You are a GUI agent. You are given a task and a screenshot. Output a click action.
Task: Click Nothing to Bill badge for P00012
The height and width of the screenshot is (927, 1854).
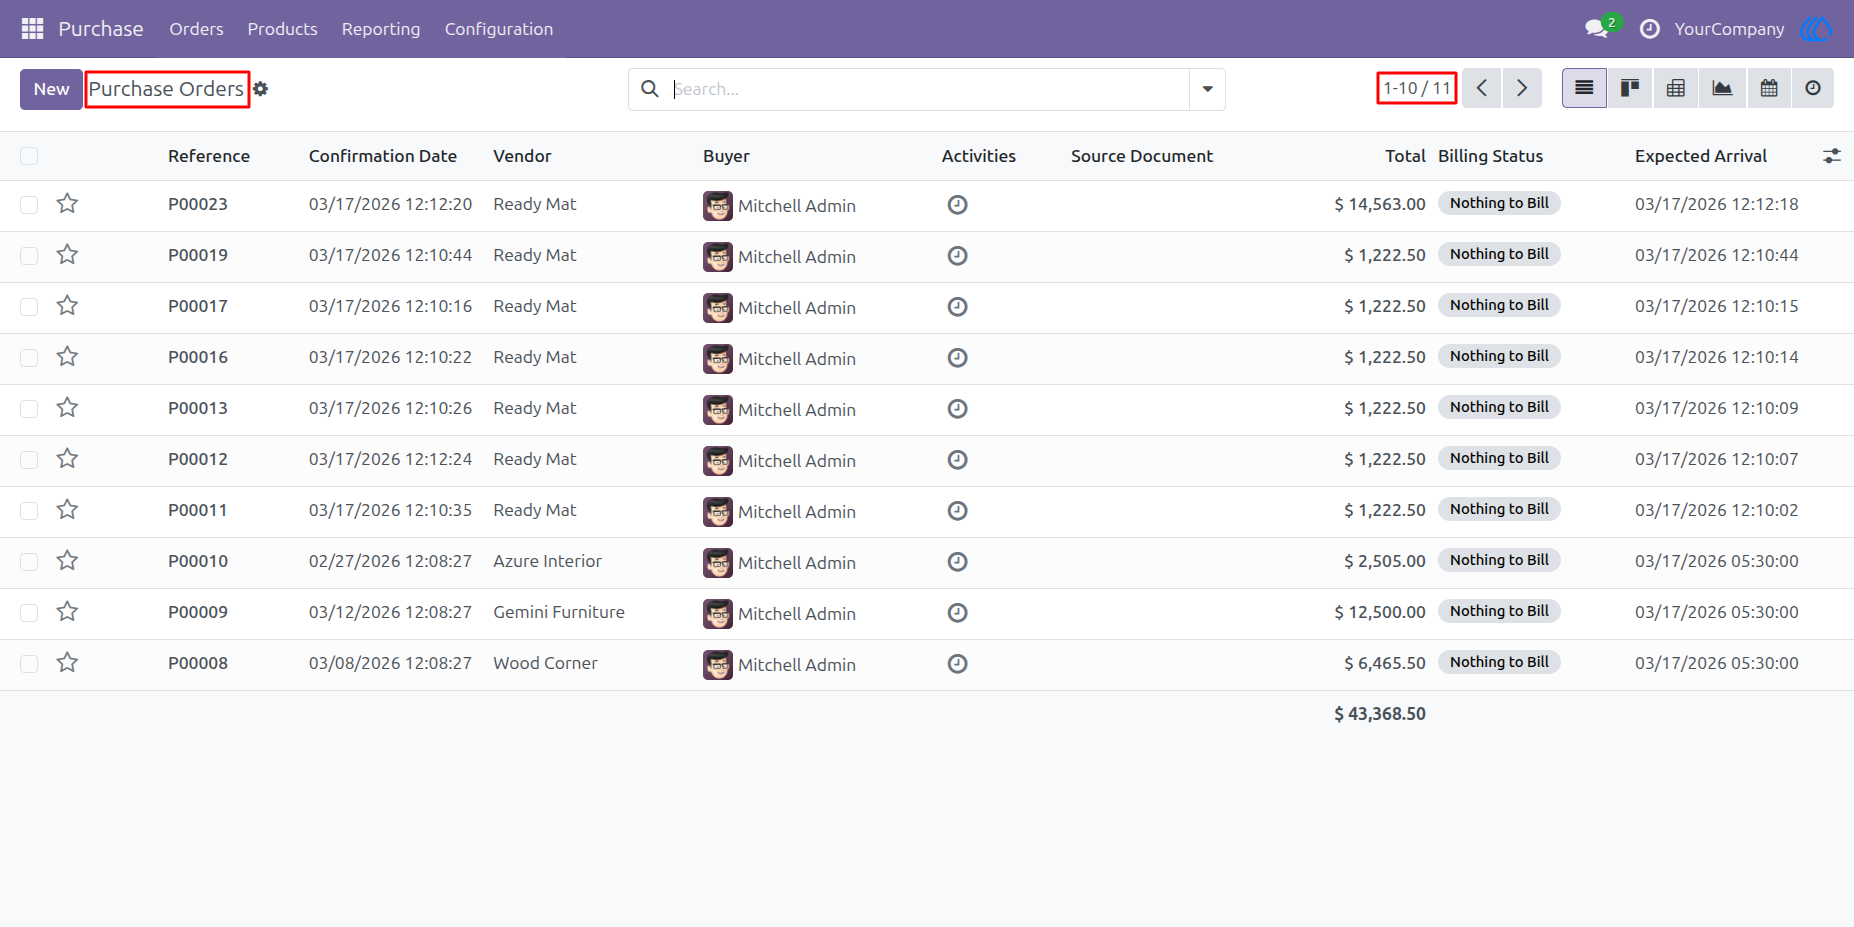1499,458
